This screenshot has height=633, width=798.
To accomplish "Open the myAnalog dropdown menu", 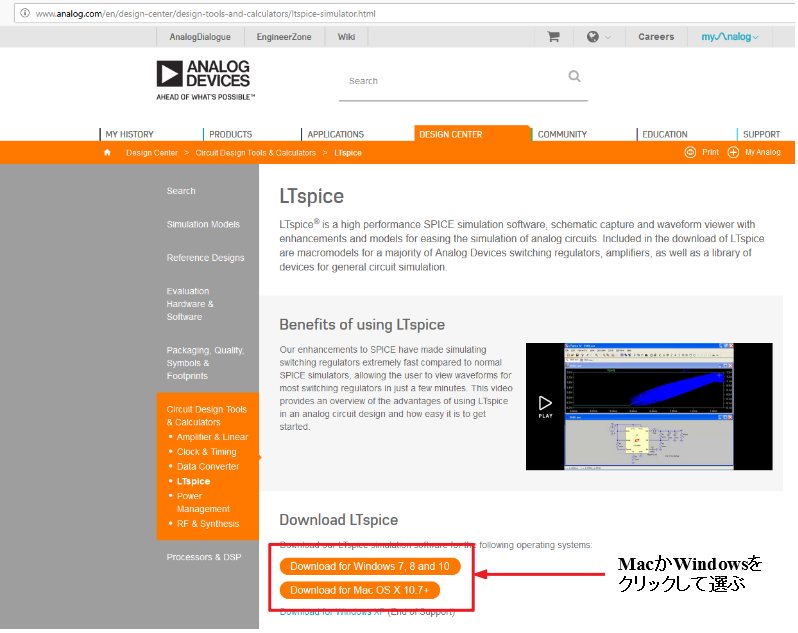I will point(730,37).
